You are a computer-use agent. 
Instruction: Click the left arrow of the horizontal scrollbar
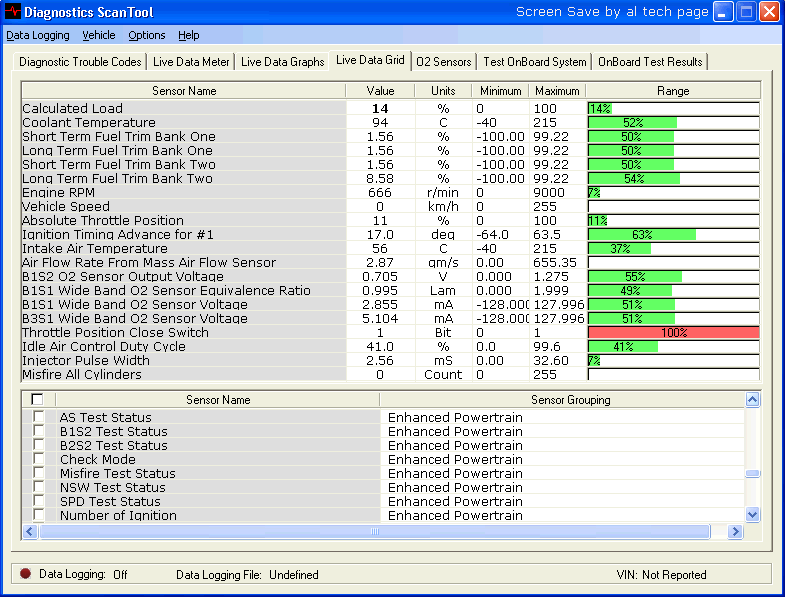tap(30, 532)
